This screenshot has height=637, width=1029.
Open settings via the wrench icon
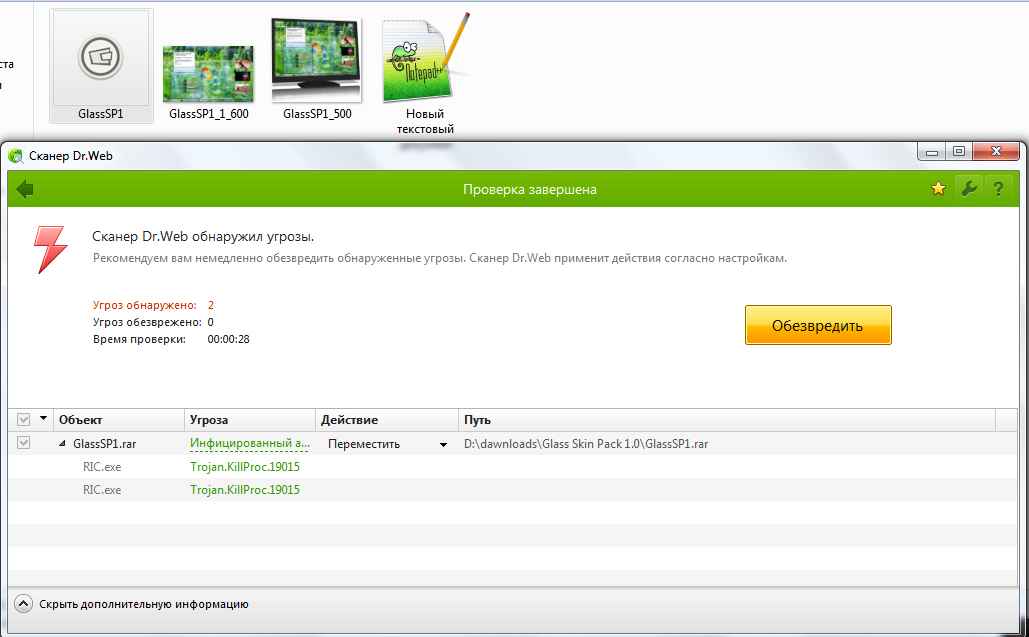(x=967, y=189)
